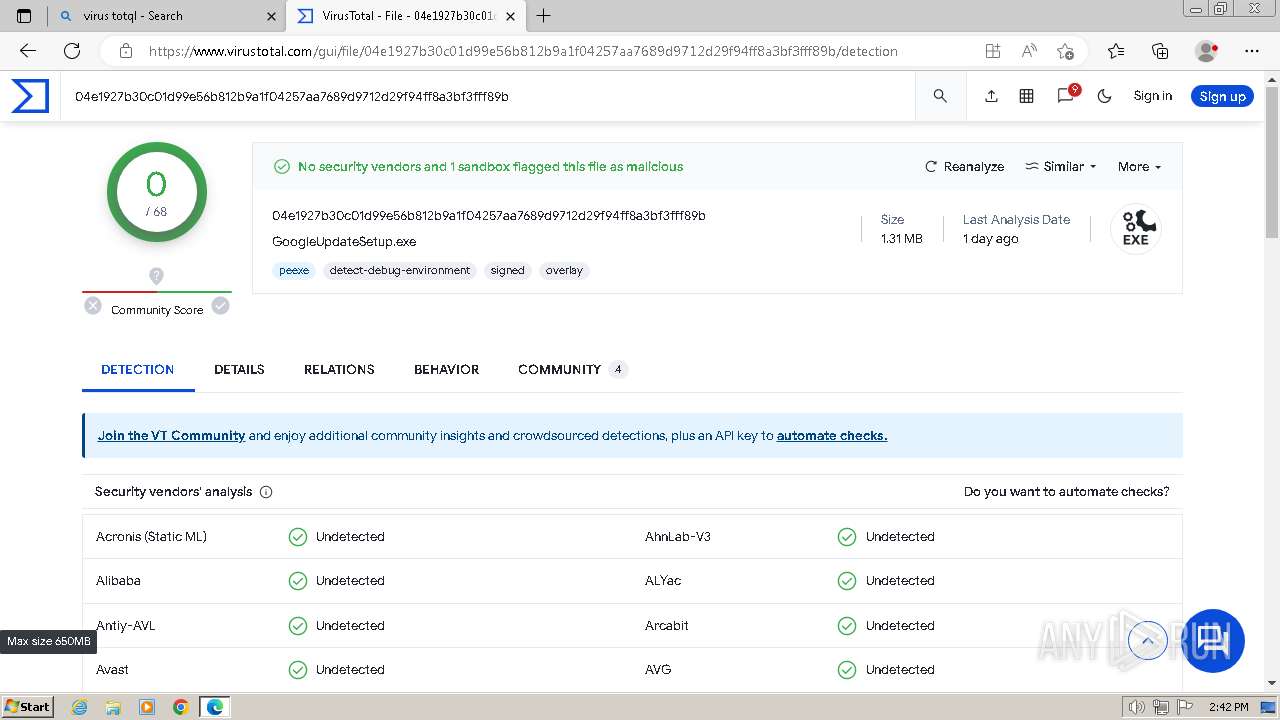
Task: Switch to the RELATIONS tab
Action: (339, 369)
